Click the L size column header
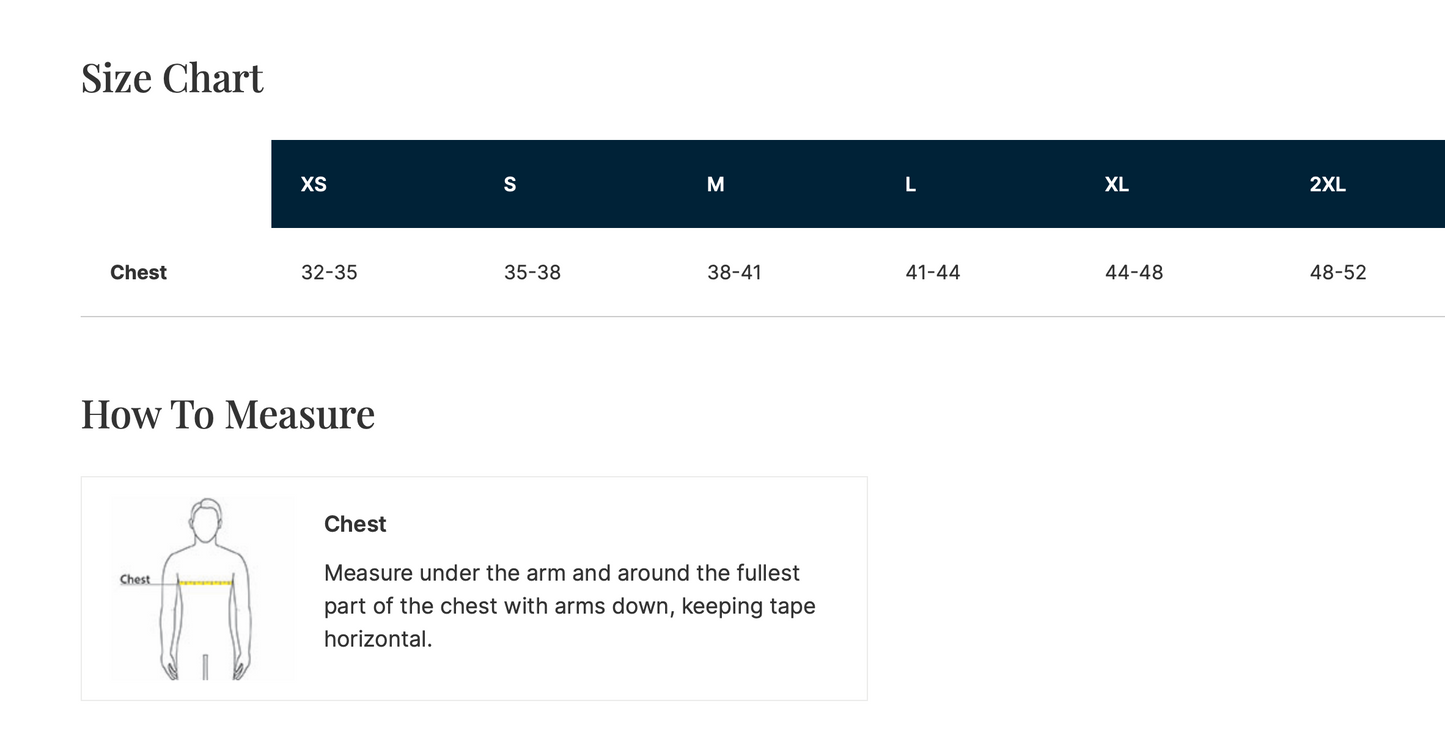 (x=910, y=185)
